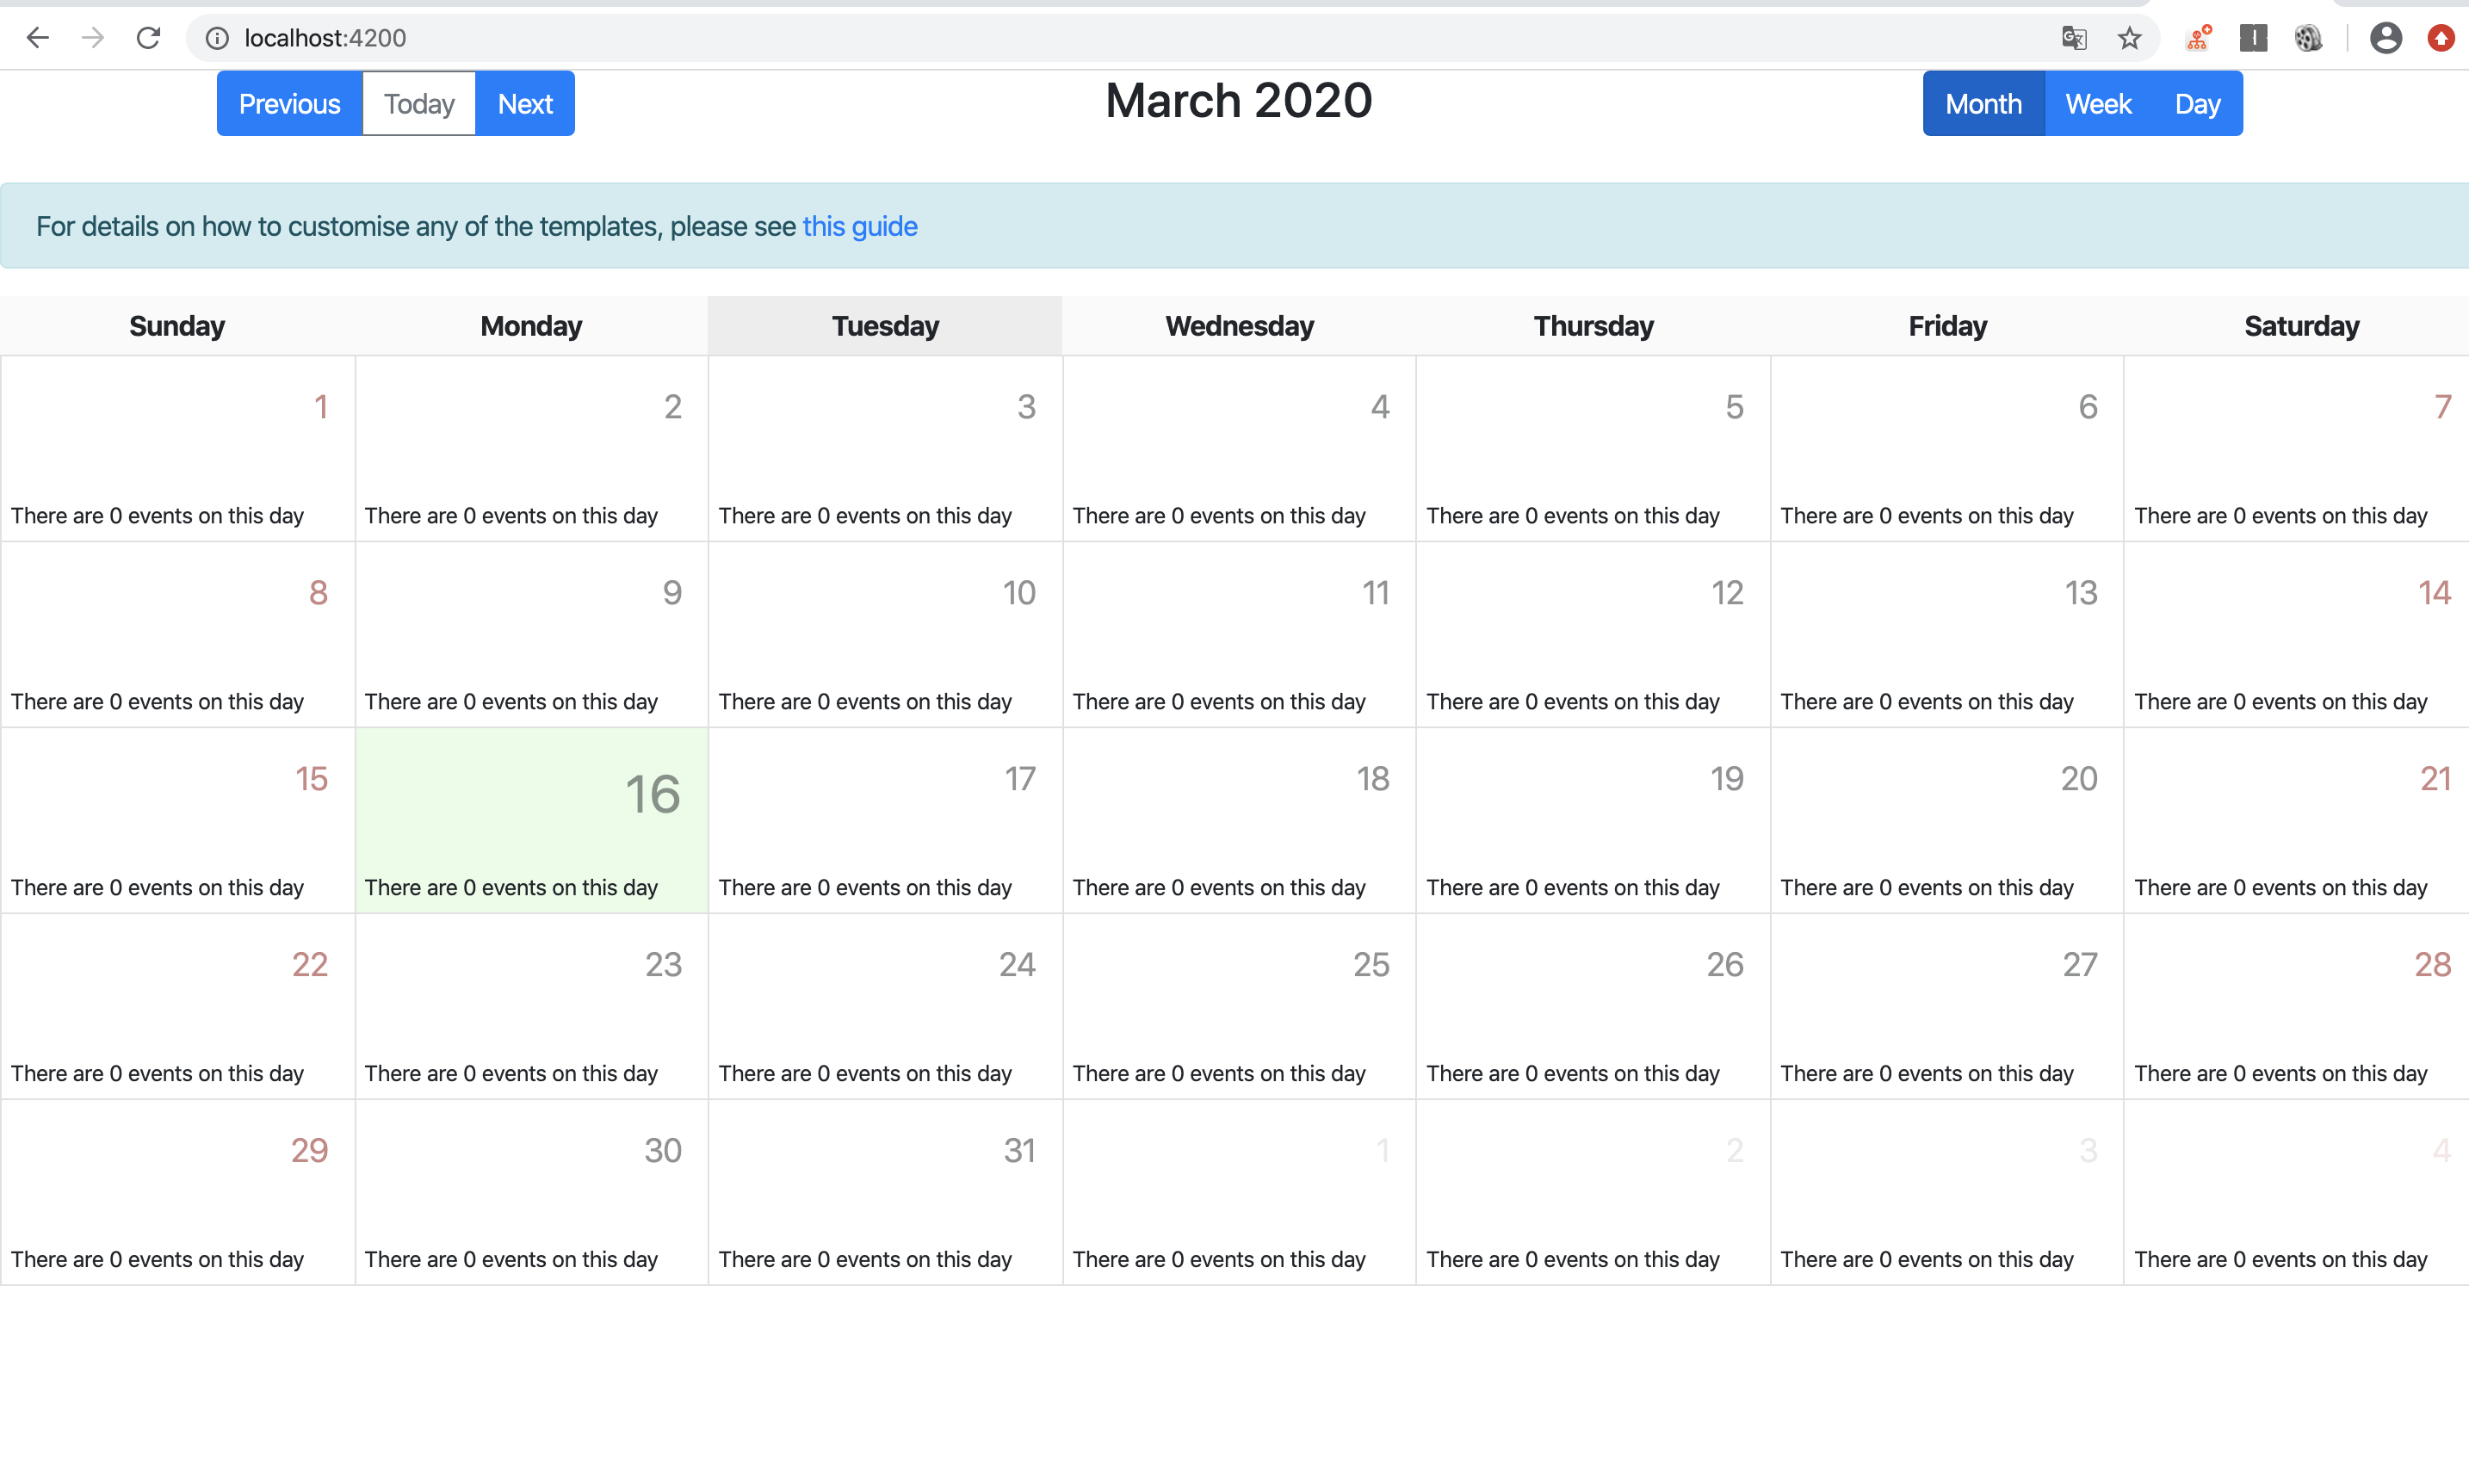Switch to Month view
This screenshot has width=2469, height=1484.
[x=1983, y=104]
